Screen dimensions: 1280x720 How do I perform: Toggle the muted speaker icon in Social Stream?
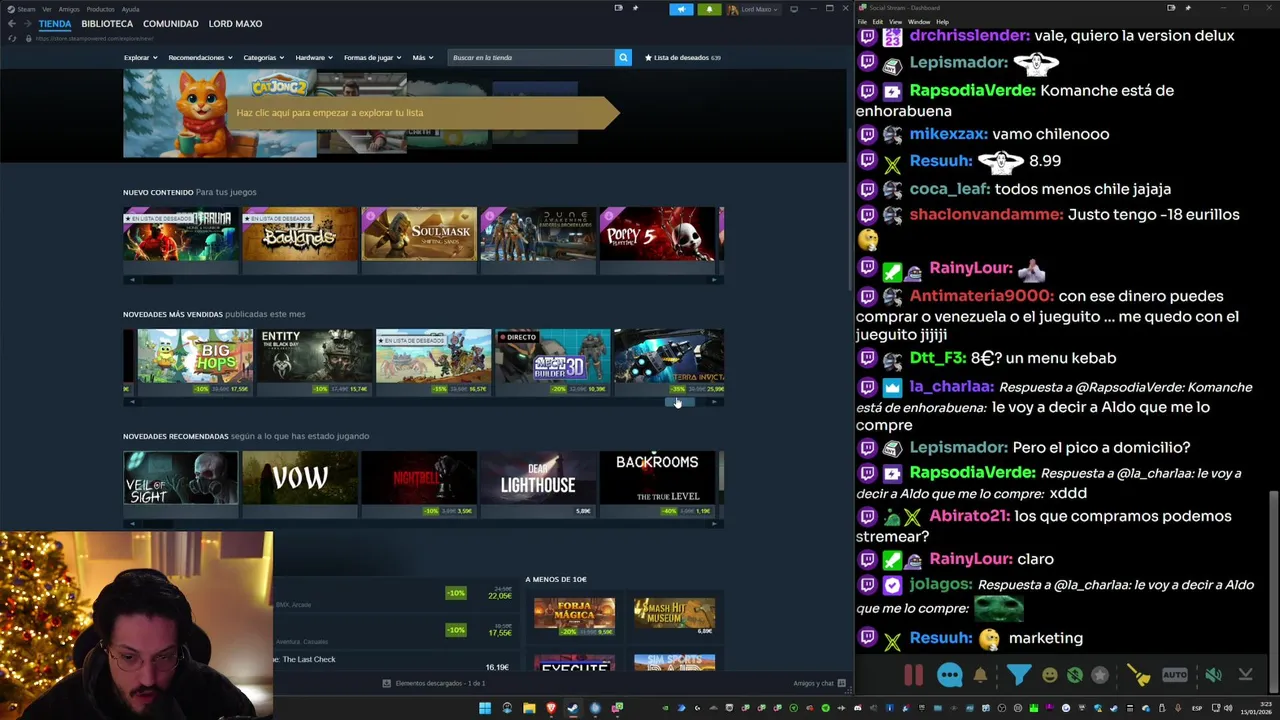1213,675
